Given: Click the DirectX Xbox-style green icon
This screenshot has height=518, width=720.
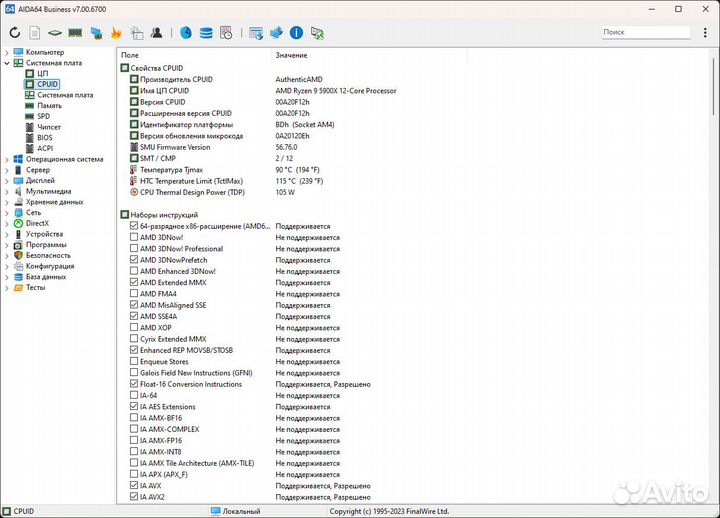Looking at the screenshot, I should coord(18,223).
